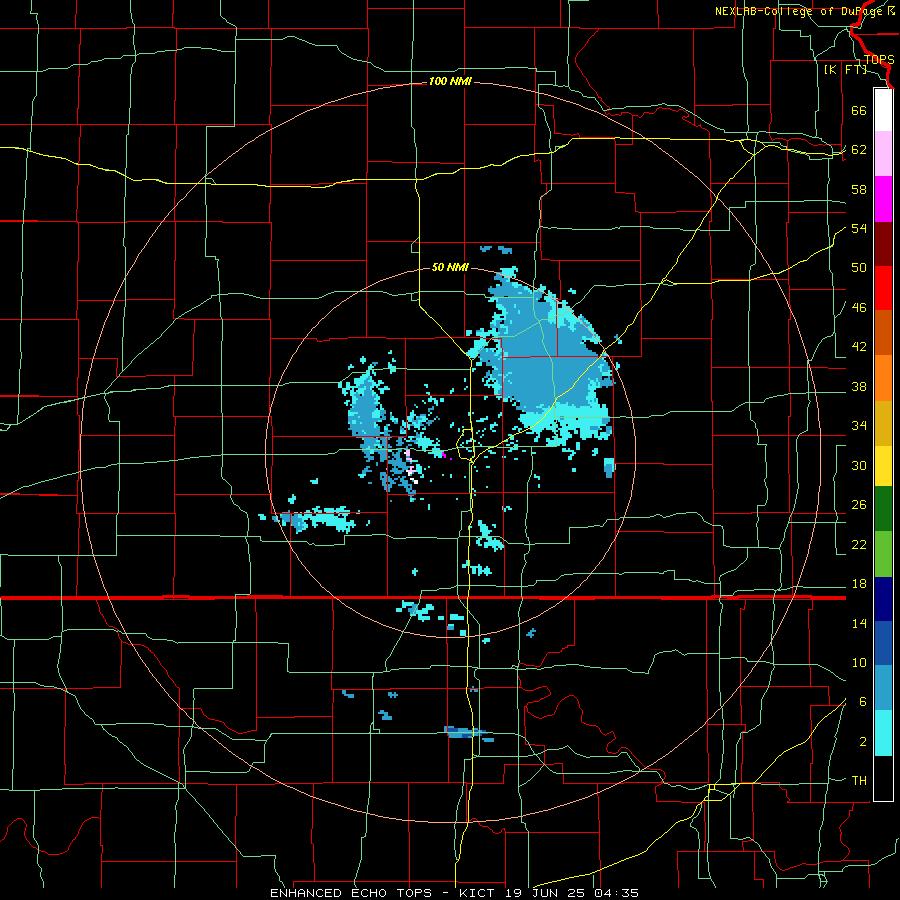Pick the light green legend segment

click(883, 554)
